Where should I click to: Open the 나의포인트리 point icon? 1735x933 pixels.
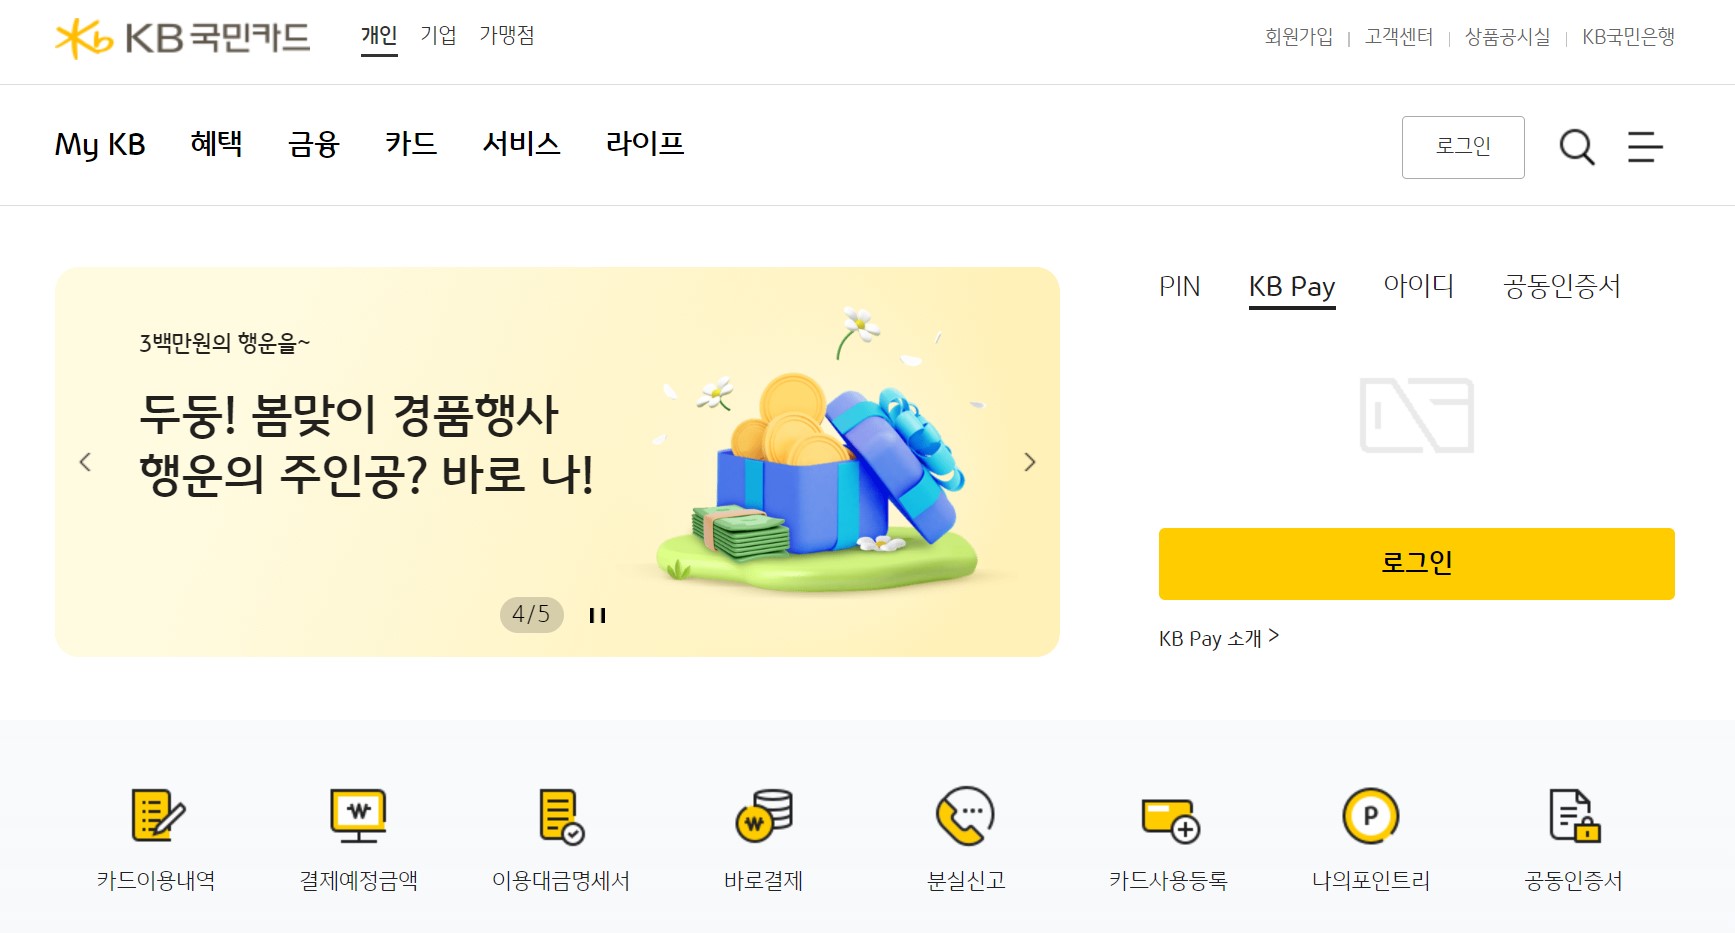pos(1371,816)
